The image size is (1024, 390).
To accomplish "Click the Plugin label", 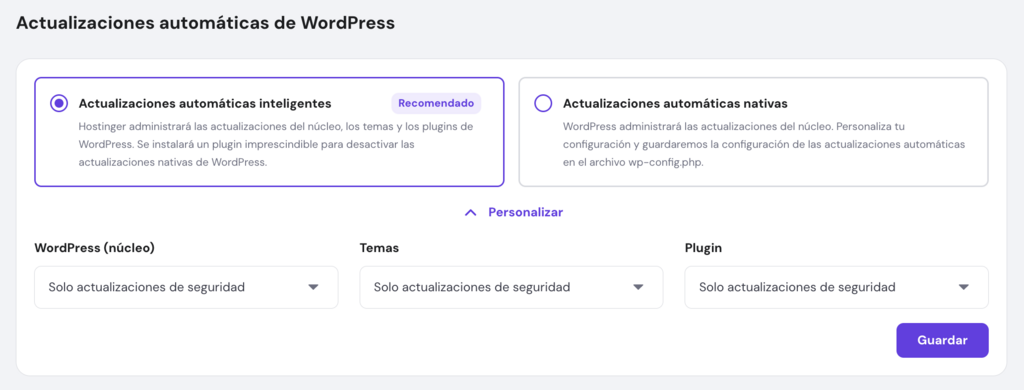I will point(703,248).
